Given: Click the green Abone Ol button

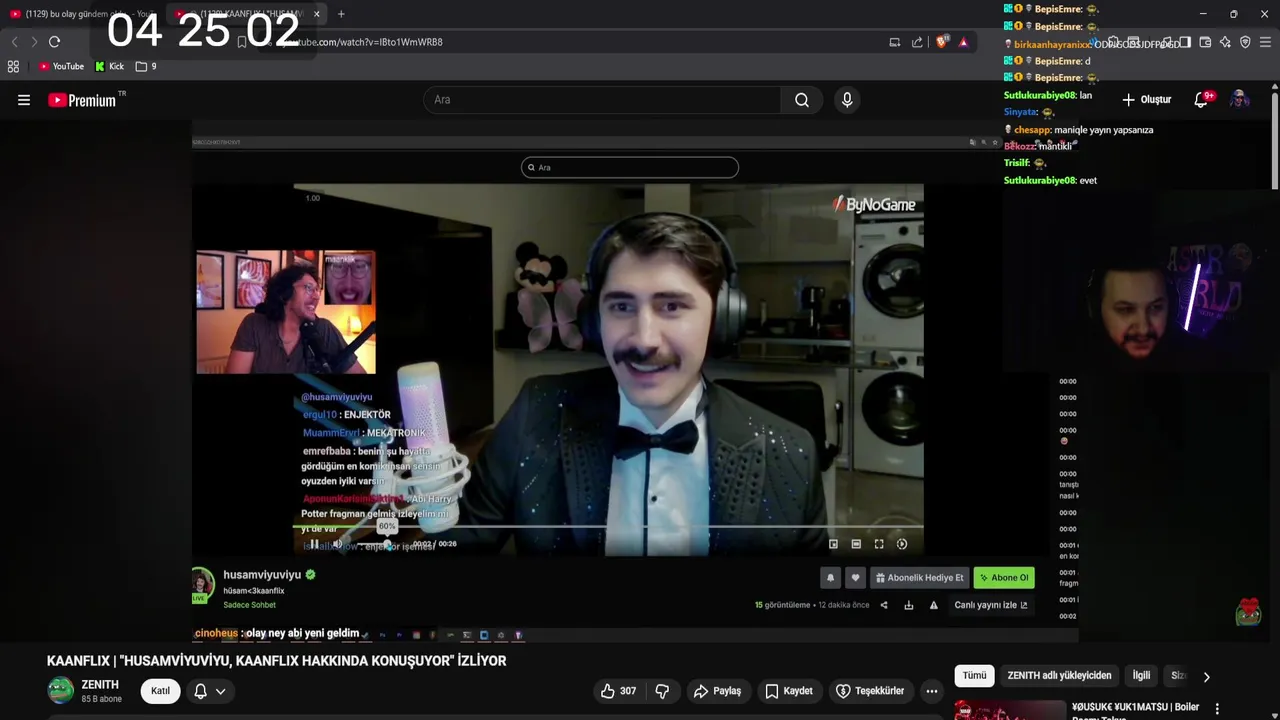Looking at the screenshot, I should click(1004, 578).
